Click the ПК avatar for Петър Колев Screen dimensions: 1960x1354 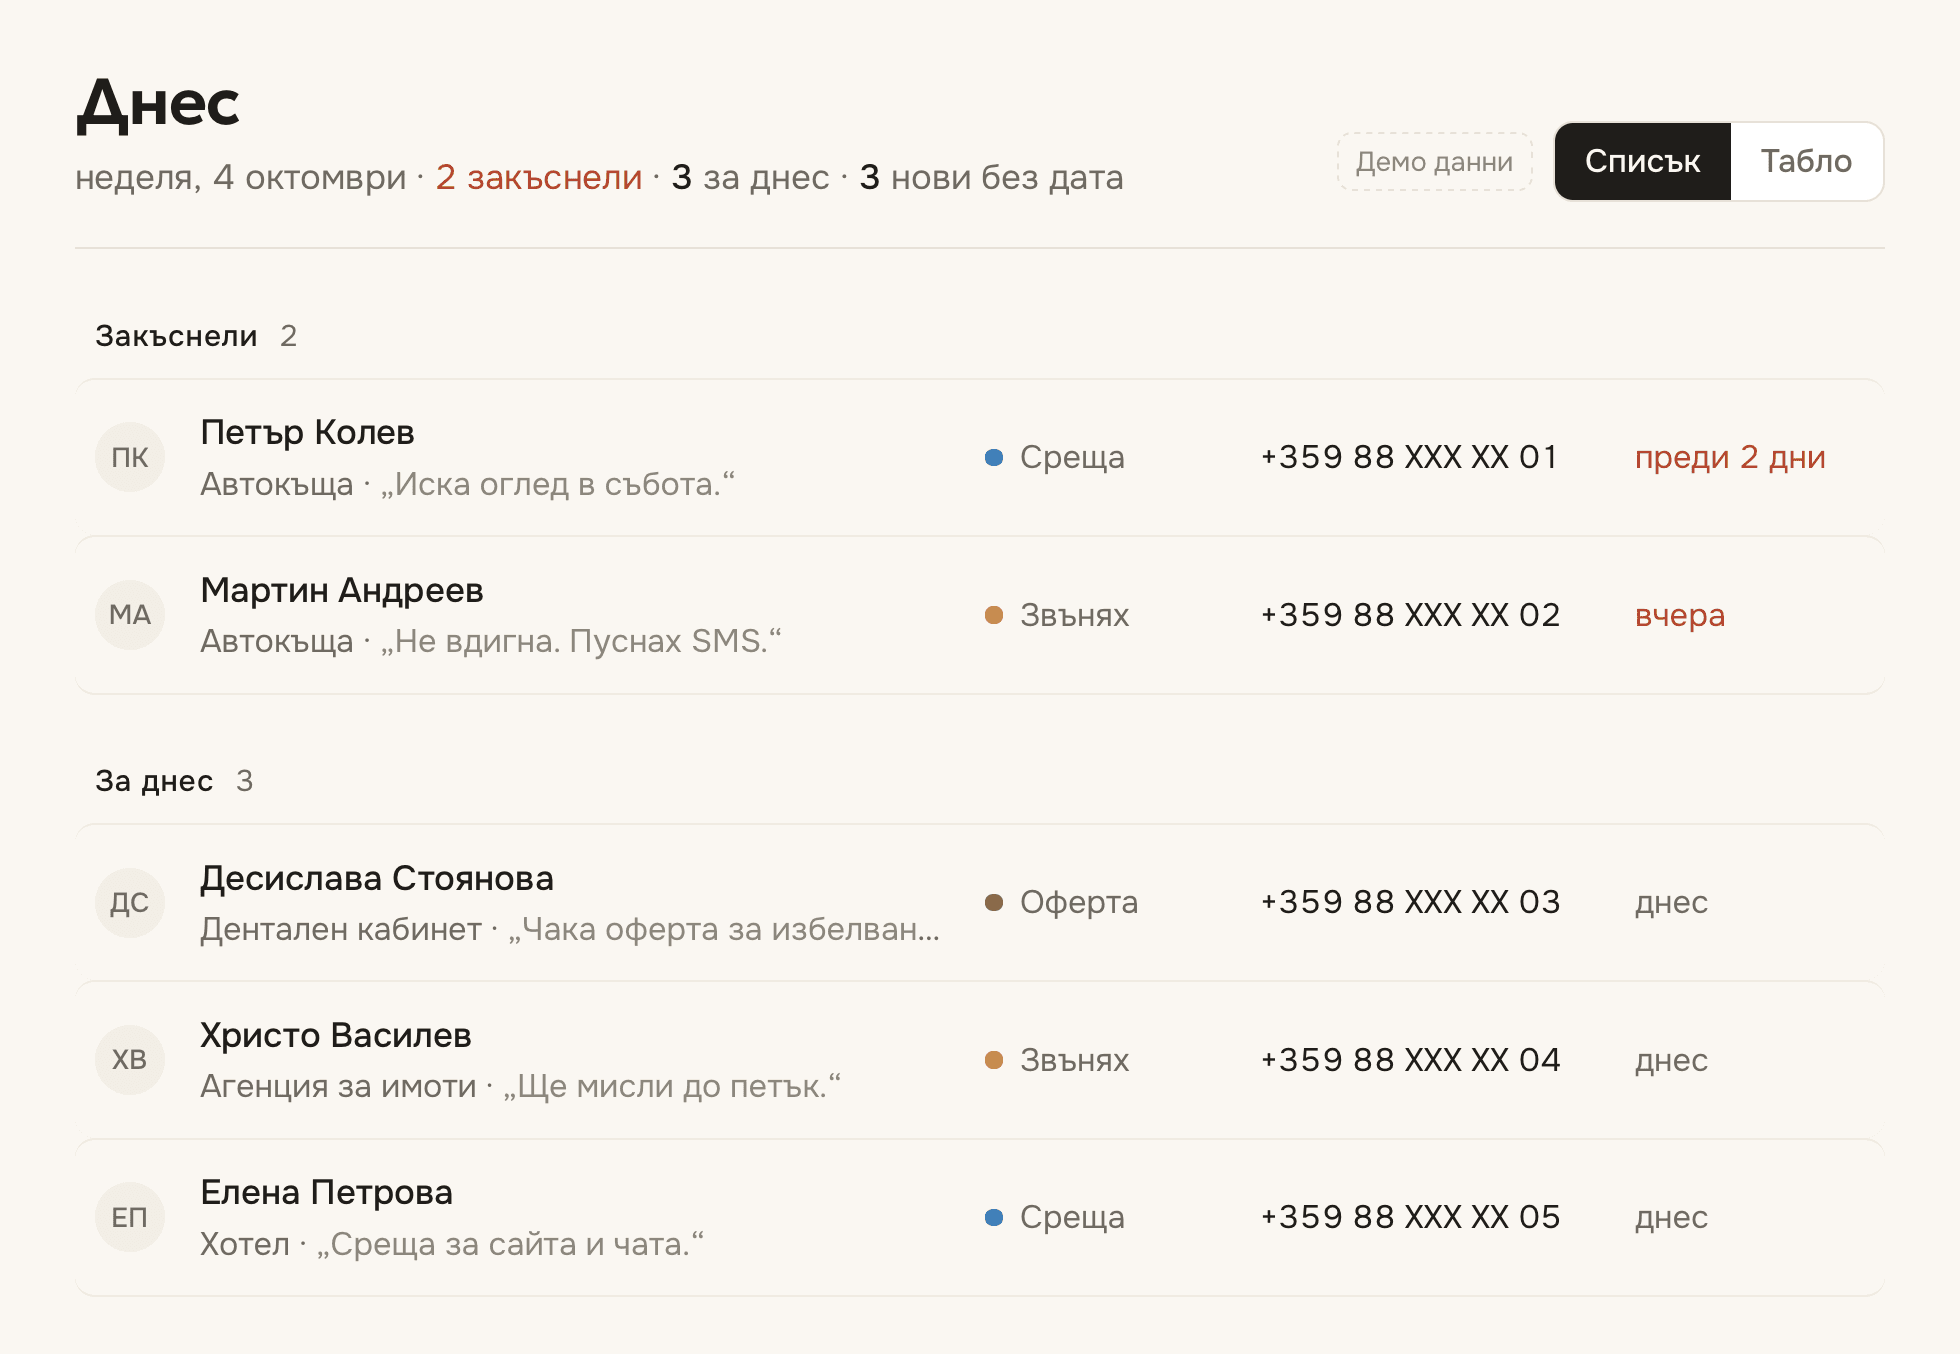130,457
